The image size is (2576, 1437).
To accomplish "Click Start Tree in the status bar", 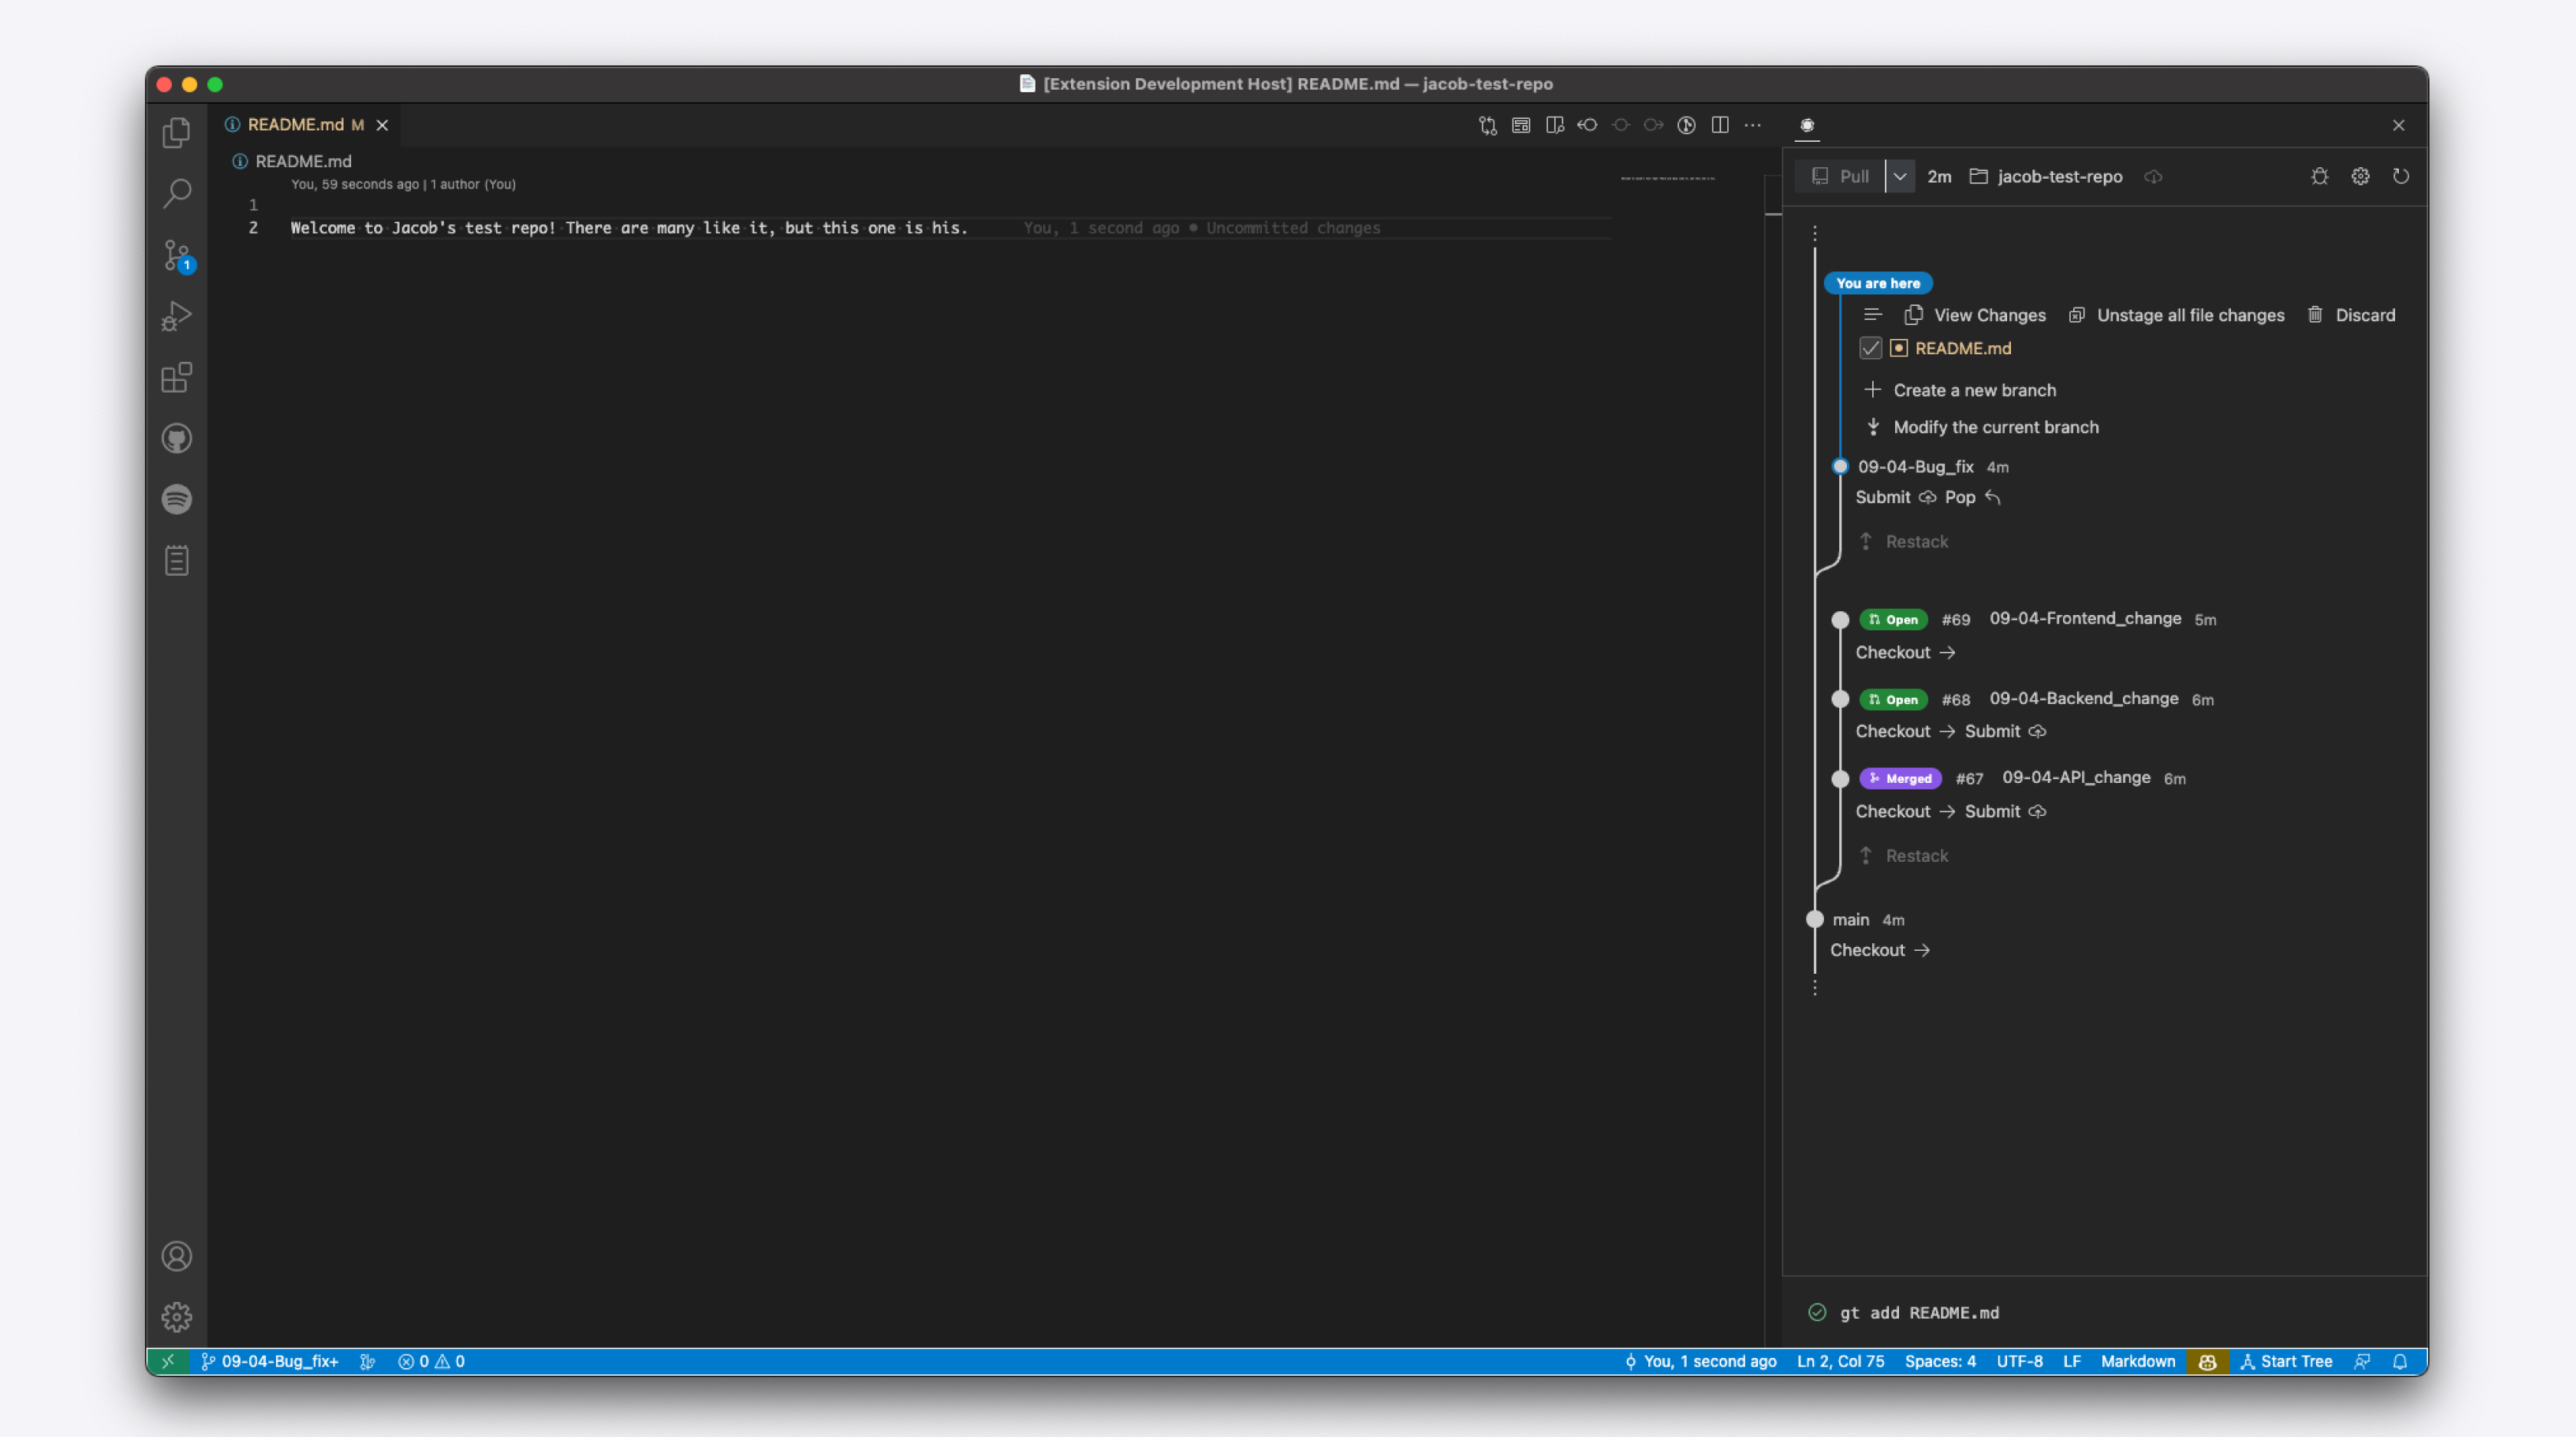I will click(x=2286, y=1361).
